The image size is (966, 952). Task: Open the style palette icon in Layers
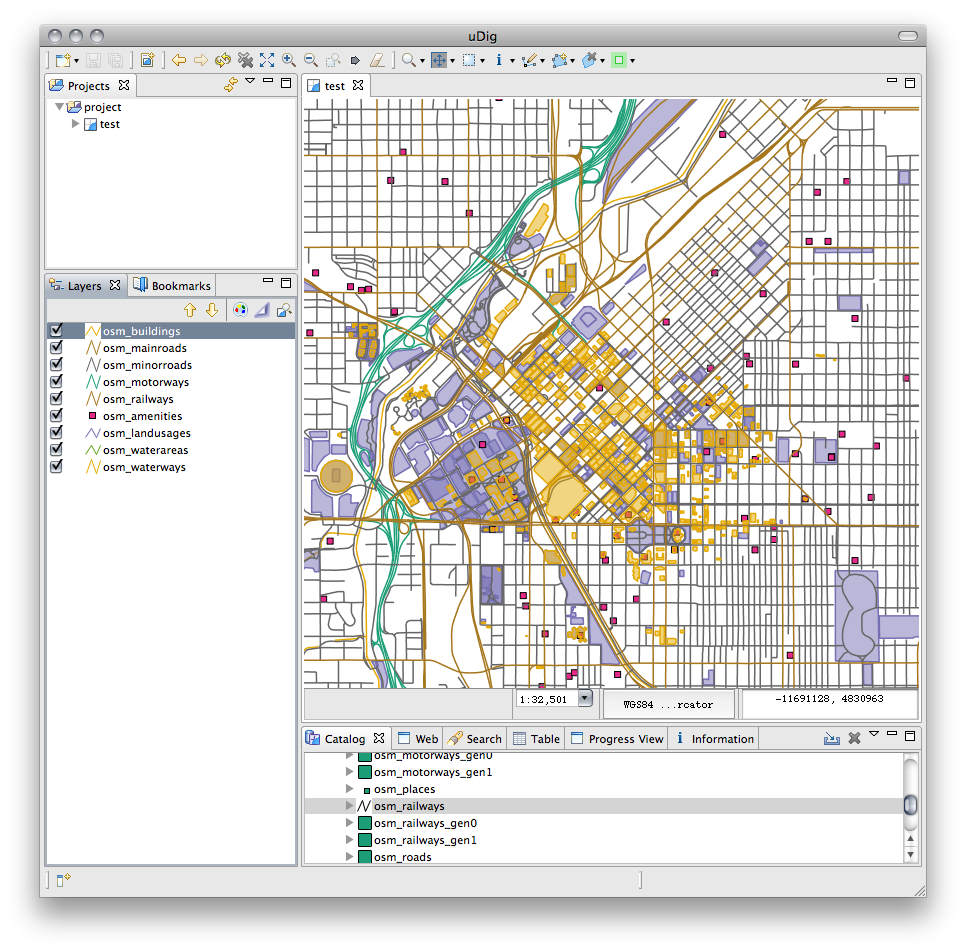pyautogui.click(x=239, y=310)
